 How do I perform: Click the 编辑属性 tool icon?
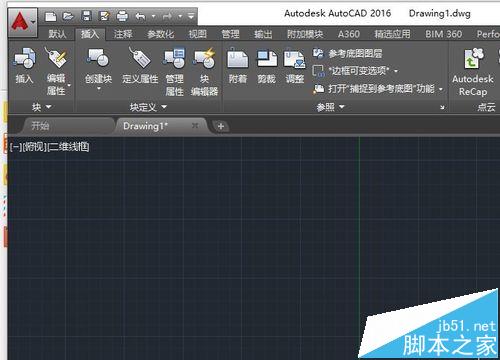pos(56,58)
